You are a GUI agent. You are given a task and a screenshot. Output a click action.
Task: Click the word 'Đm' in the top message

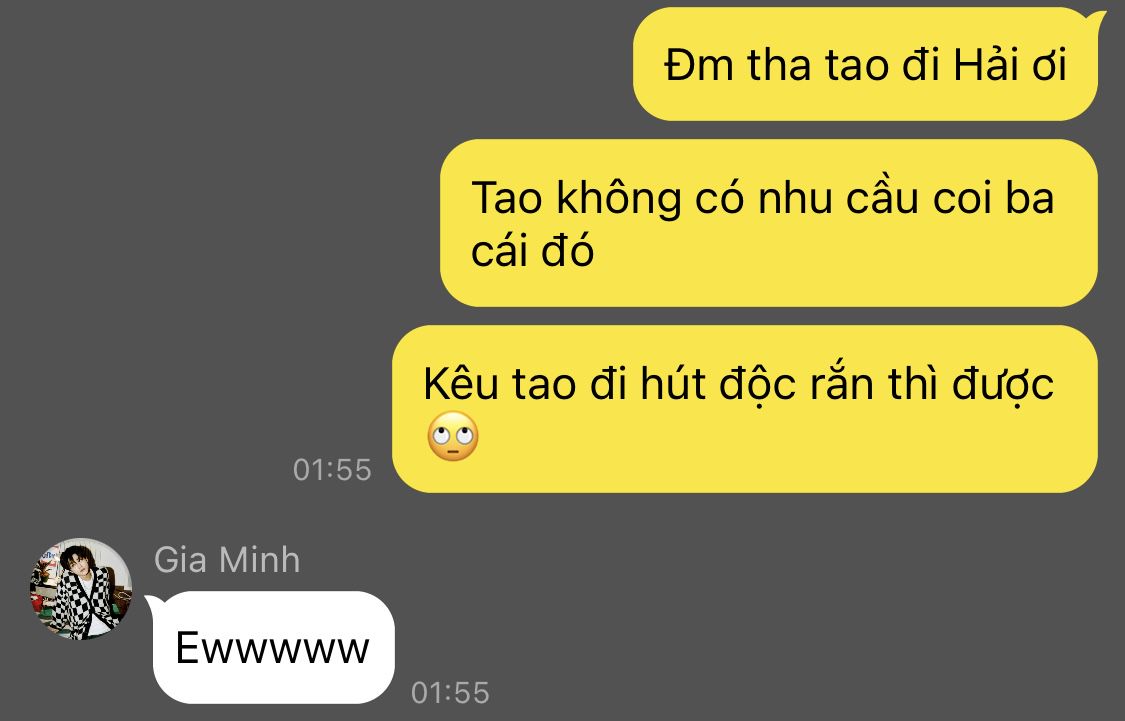click(699, 65)
